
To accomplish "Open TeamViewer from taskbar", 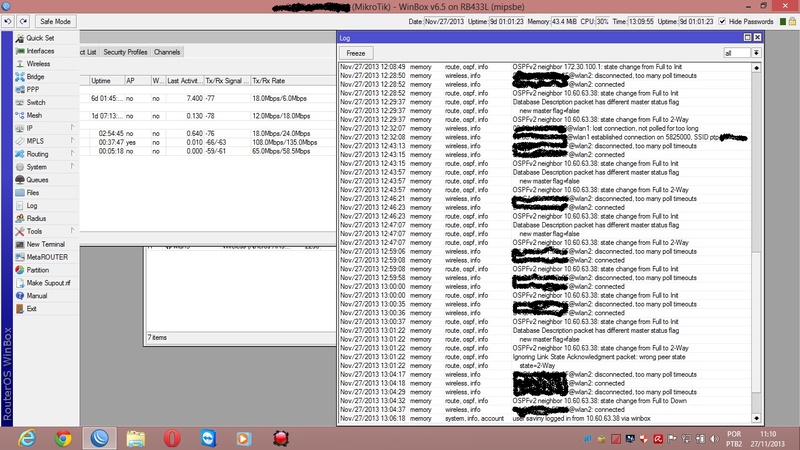I will pos(208,438).
